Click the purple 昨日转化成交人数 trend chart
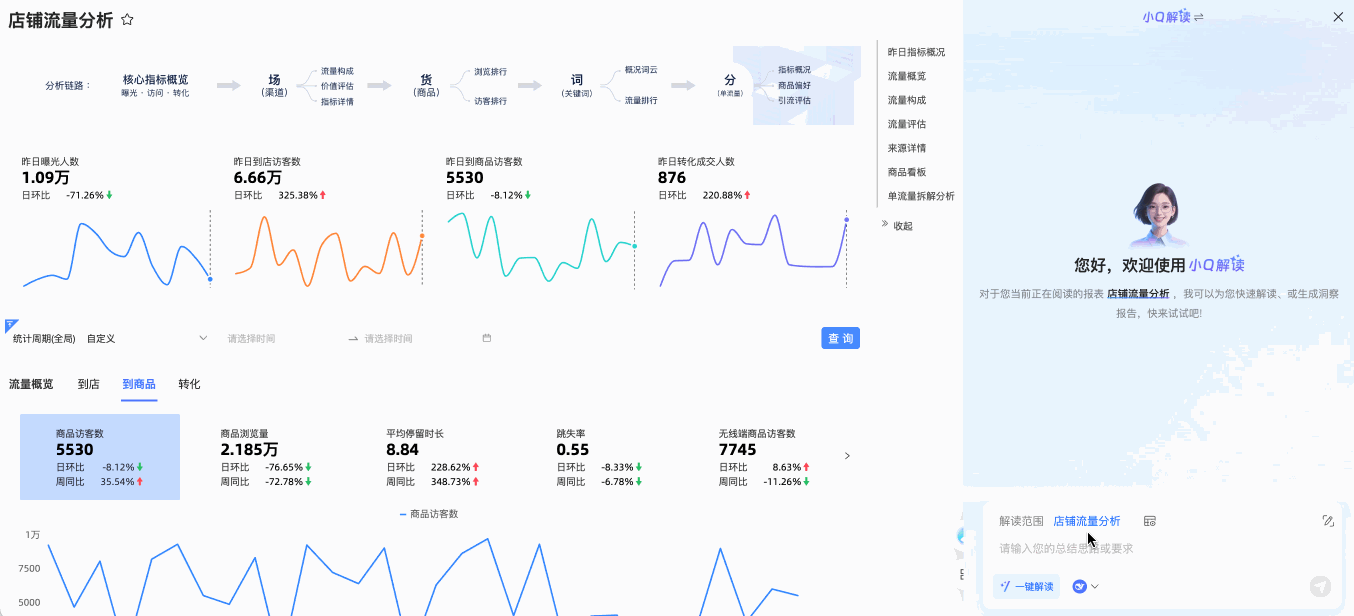 coord(753,248)
